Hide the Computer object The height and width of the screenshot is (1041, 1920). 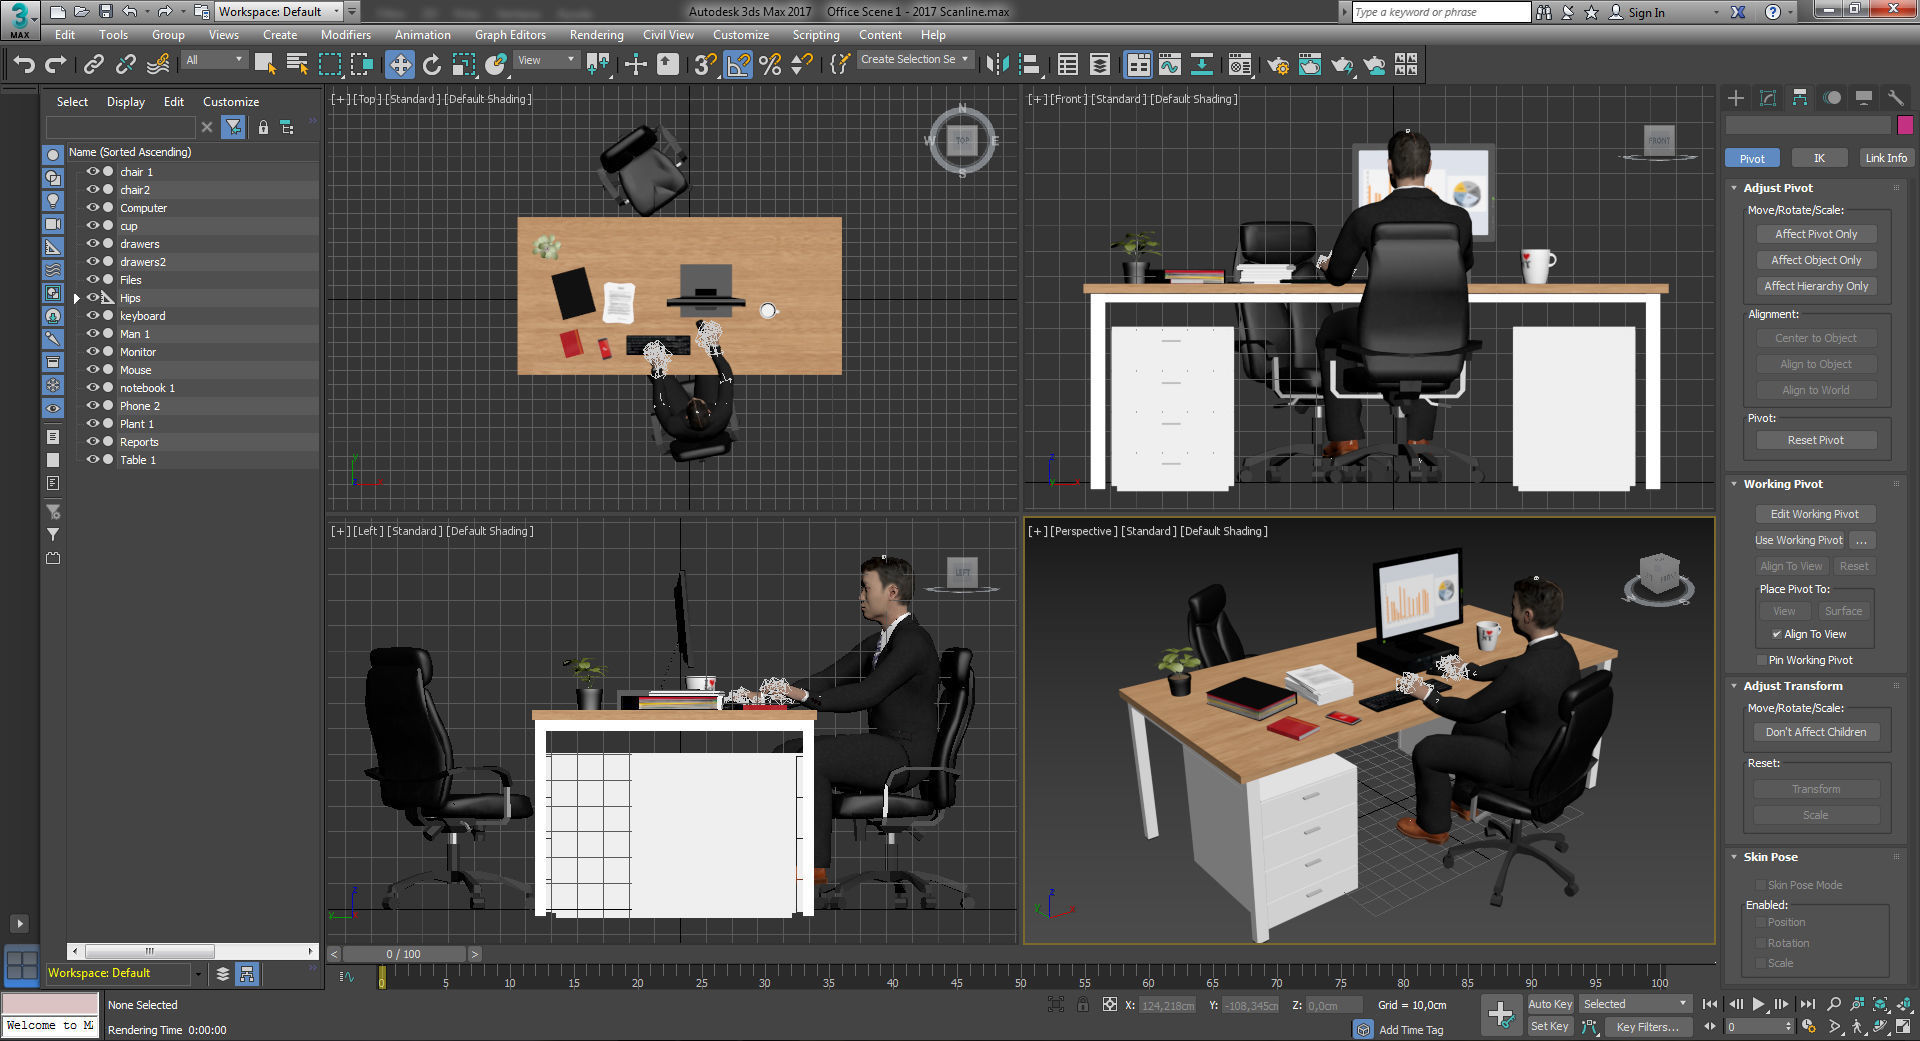pos(92,208)
